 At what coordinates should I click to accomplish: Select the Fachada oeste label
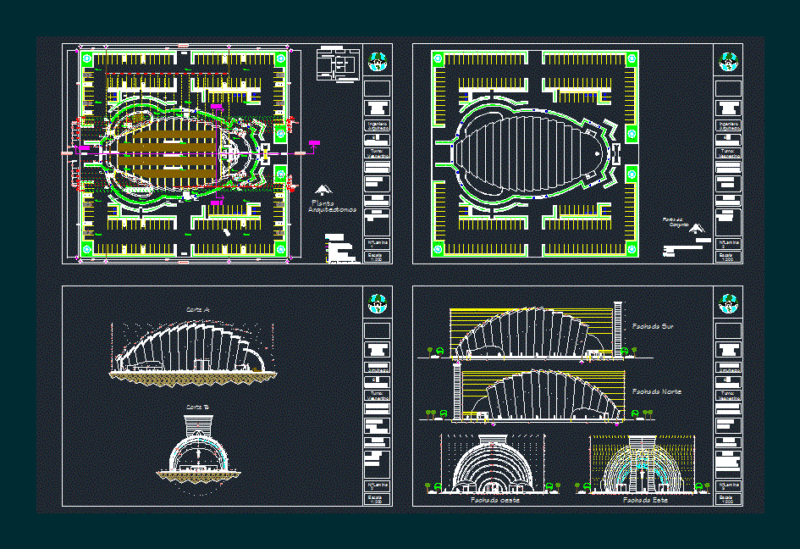[495, 500]
